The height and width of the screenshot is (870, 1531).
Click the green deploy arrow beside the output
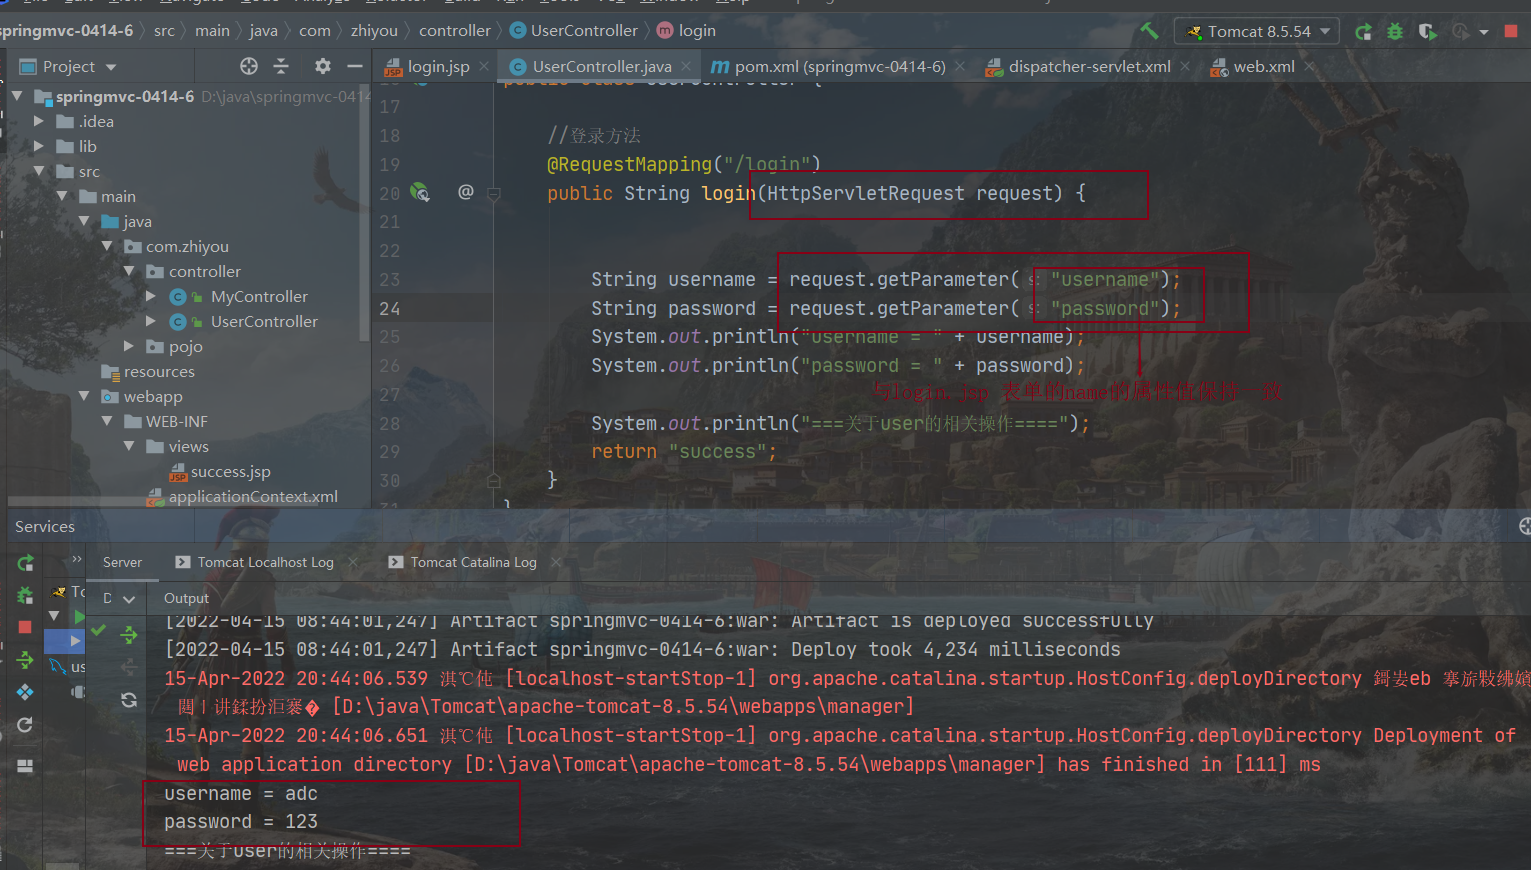[129, 634]
